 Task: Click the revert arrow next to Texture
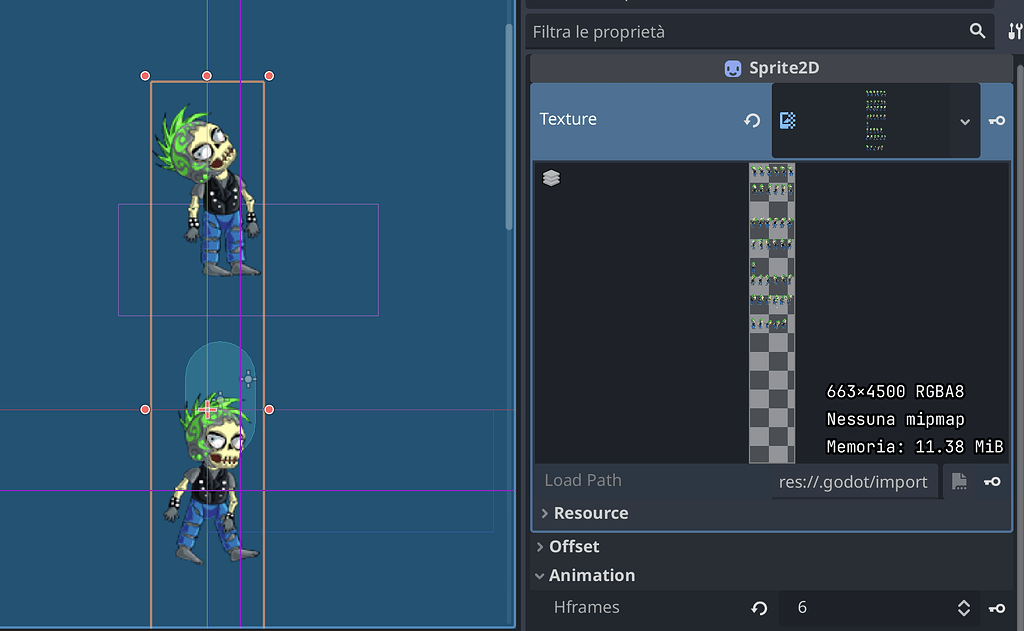click(x=752, y=120)
